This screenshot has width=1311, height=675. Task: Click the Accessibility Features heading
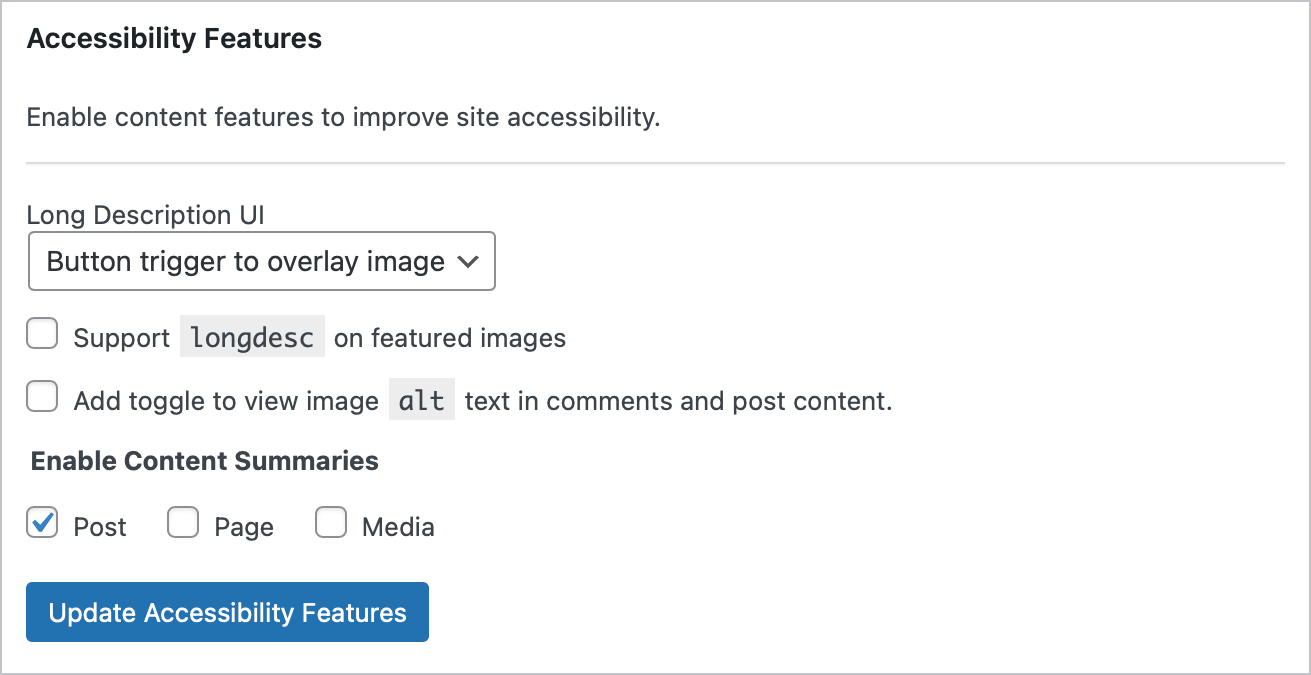tap(174, 38)
